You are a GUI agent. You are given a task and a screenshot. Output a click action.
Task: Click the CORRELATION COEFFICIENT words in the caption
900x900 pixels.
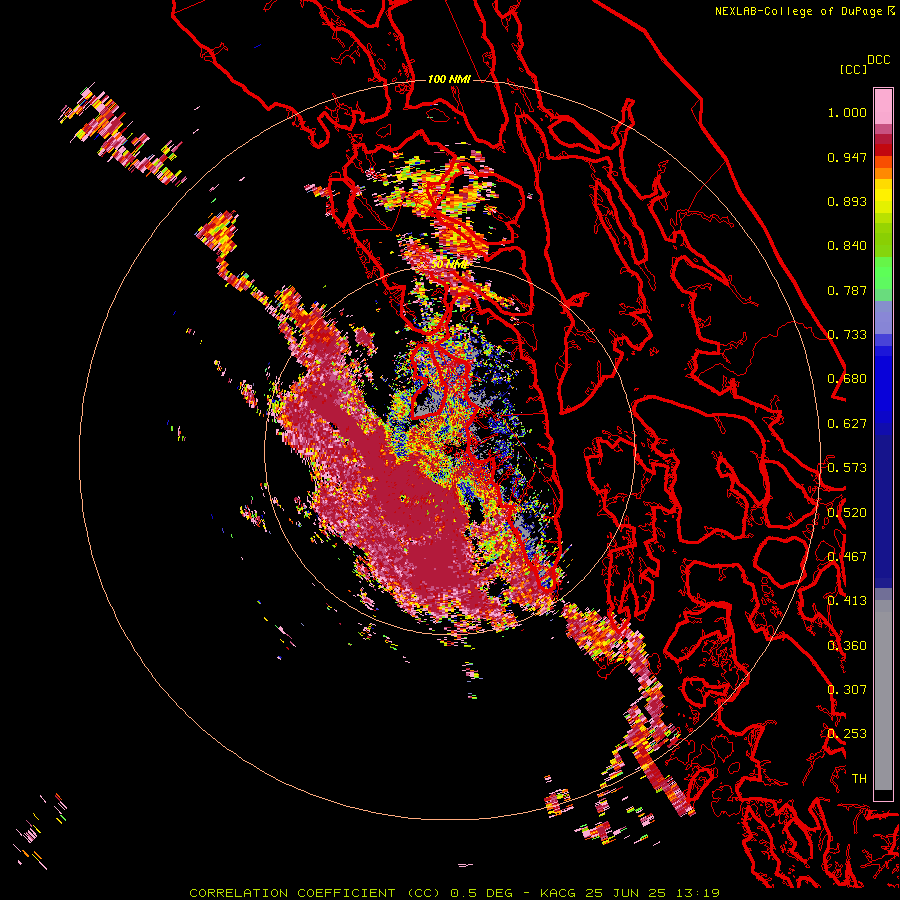pos(292,893)
